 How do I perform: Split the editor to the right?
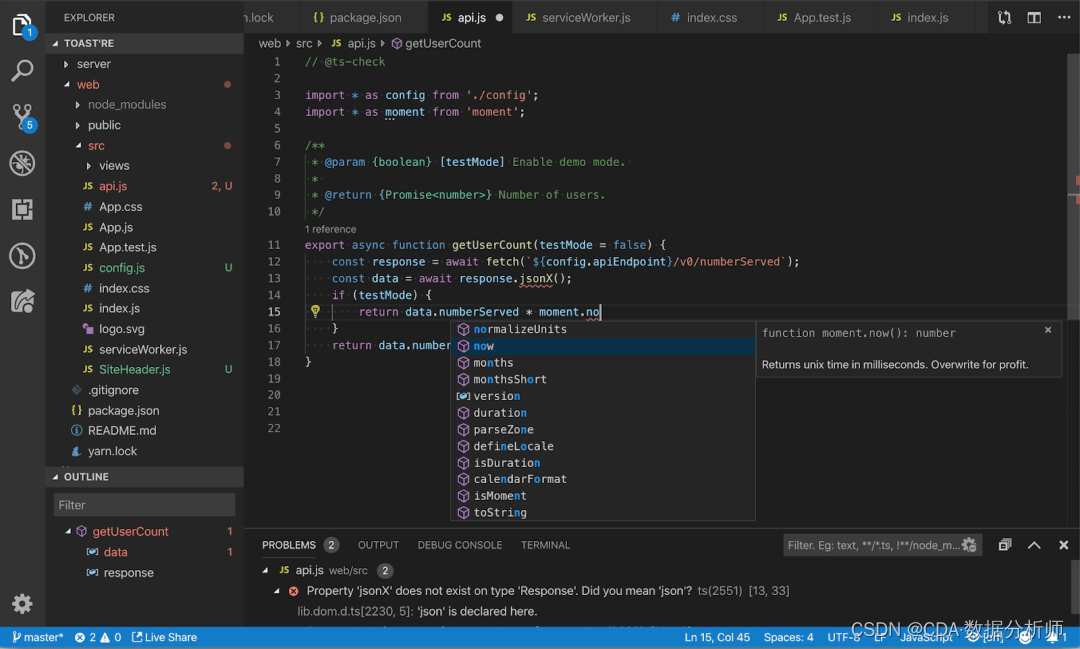pos(1034,17)
